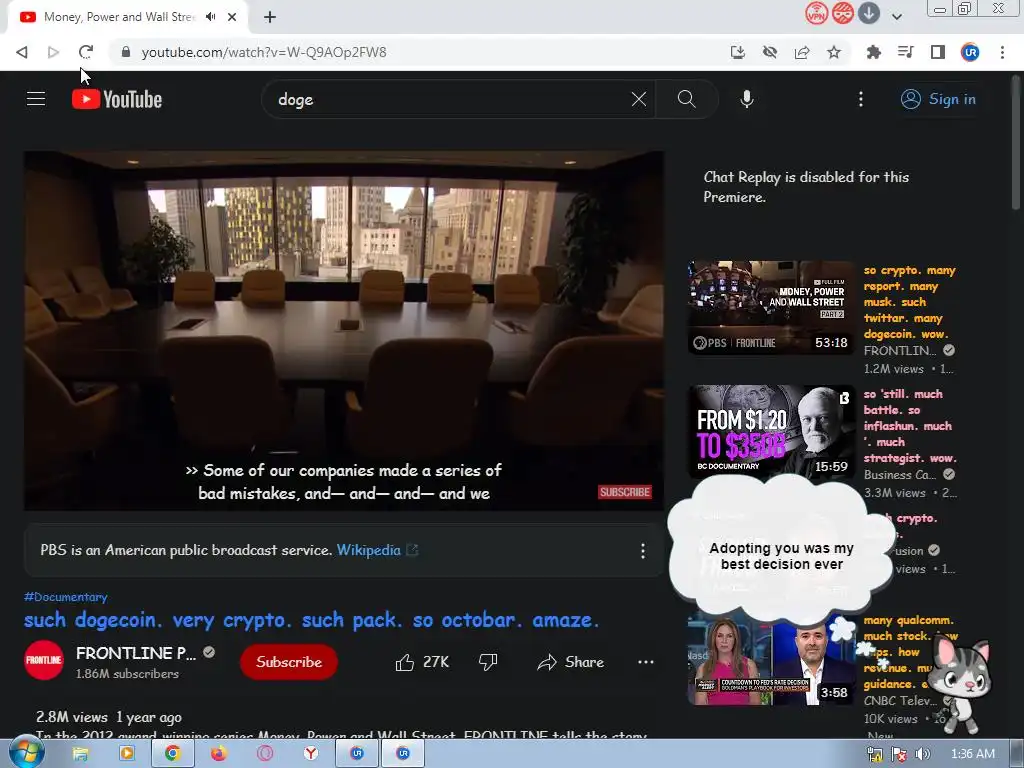Open the media control playlist icon

pos(905,52)
